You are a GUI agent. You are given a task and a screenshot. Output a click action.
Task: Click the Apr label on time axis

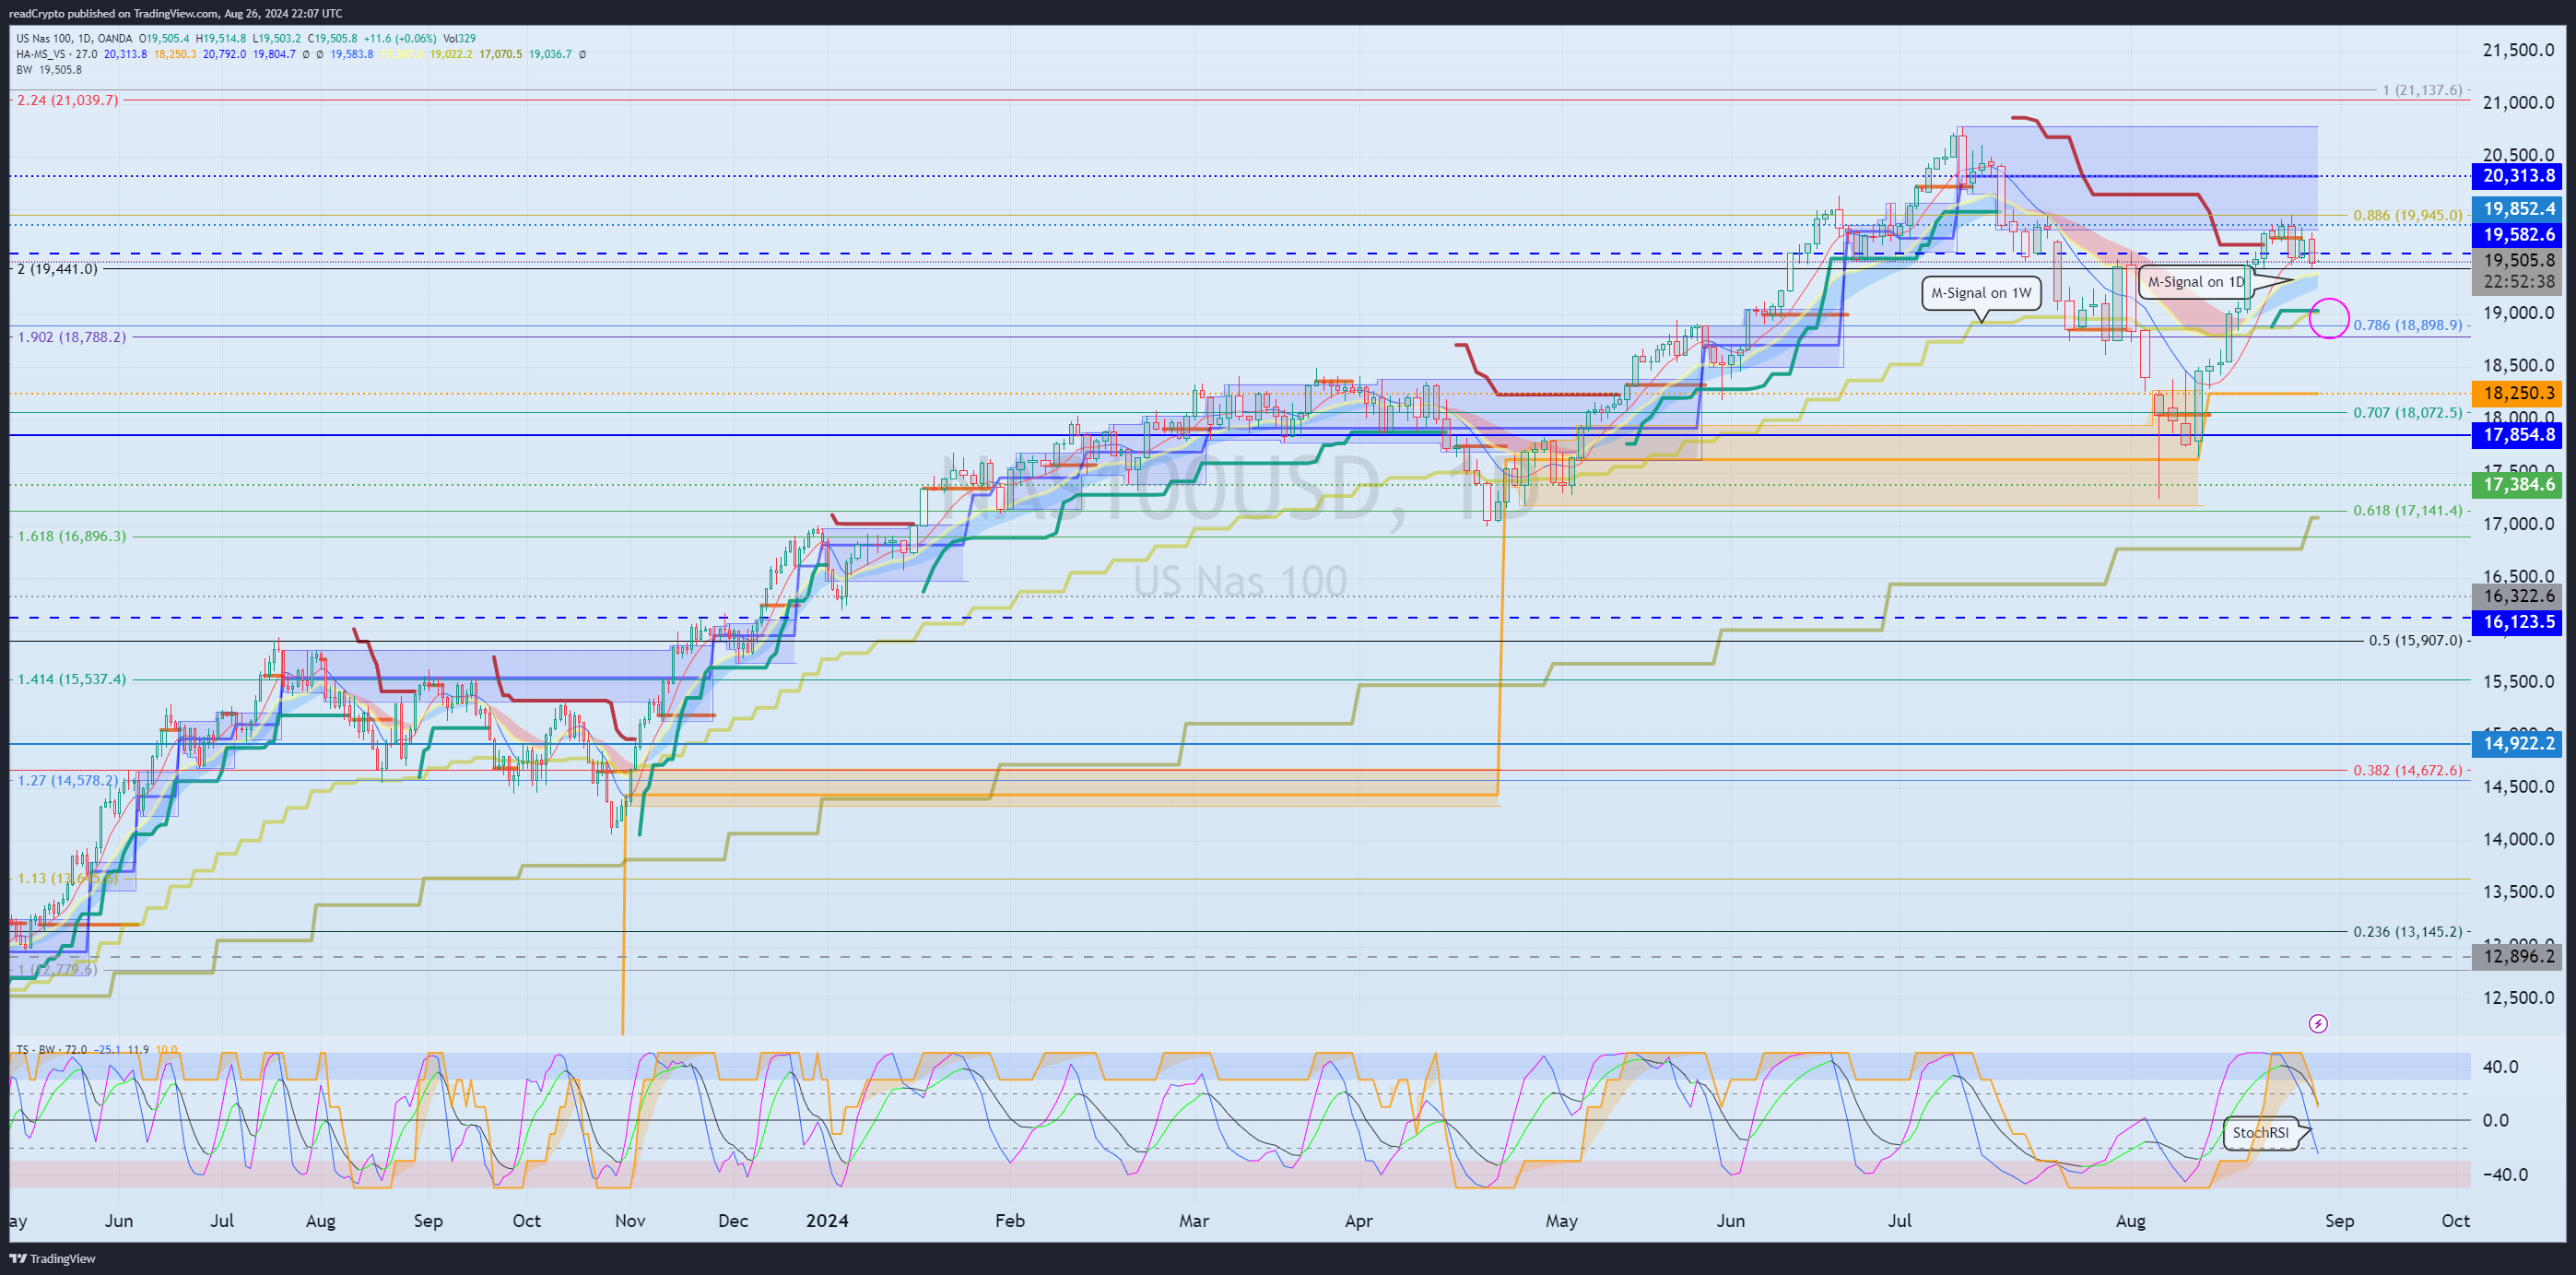[x=1358, y=1221]
